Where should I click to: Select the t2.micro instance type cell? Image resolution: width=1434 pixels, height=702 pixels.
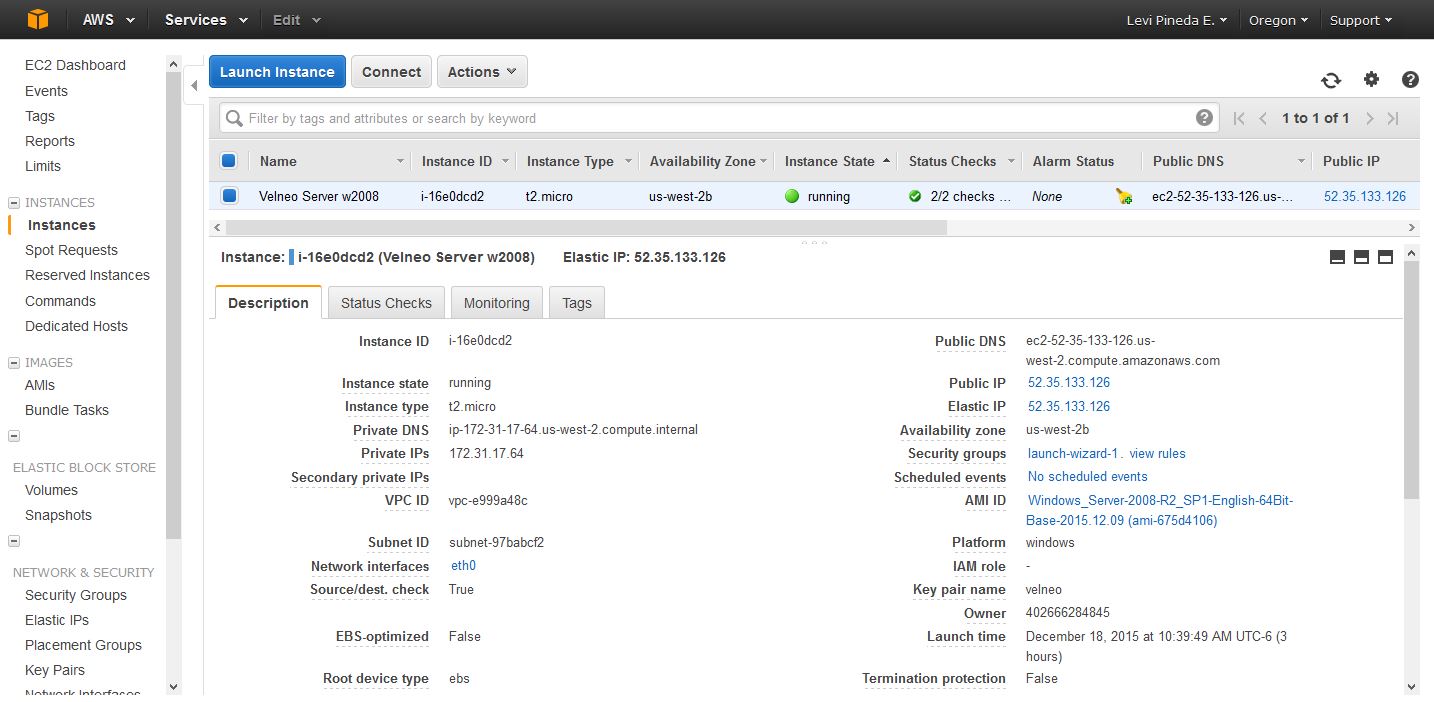point(550,196)
